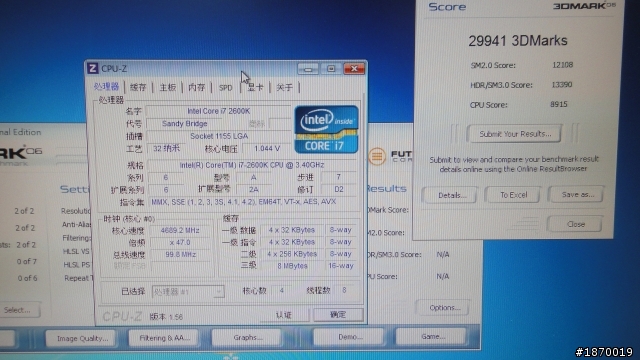This screenshot has height=360, width=640.
Task: Open the SPD tab in CPU-Z
Action: [225, 87]
